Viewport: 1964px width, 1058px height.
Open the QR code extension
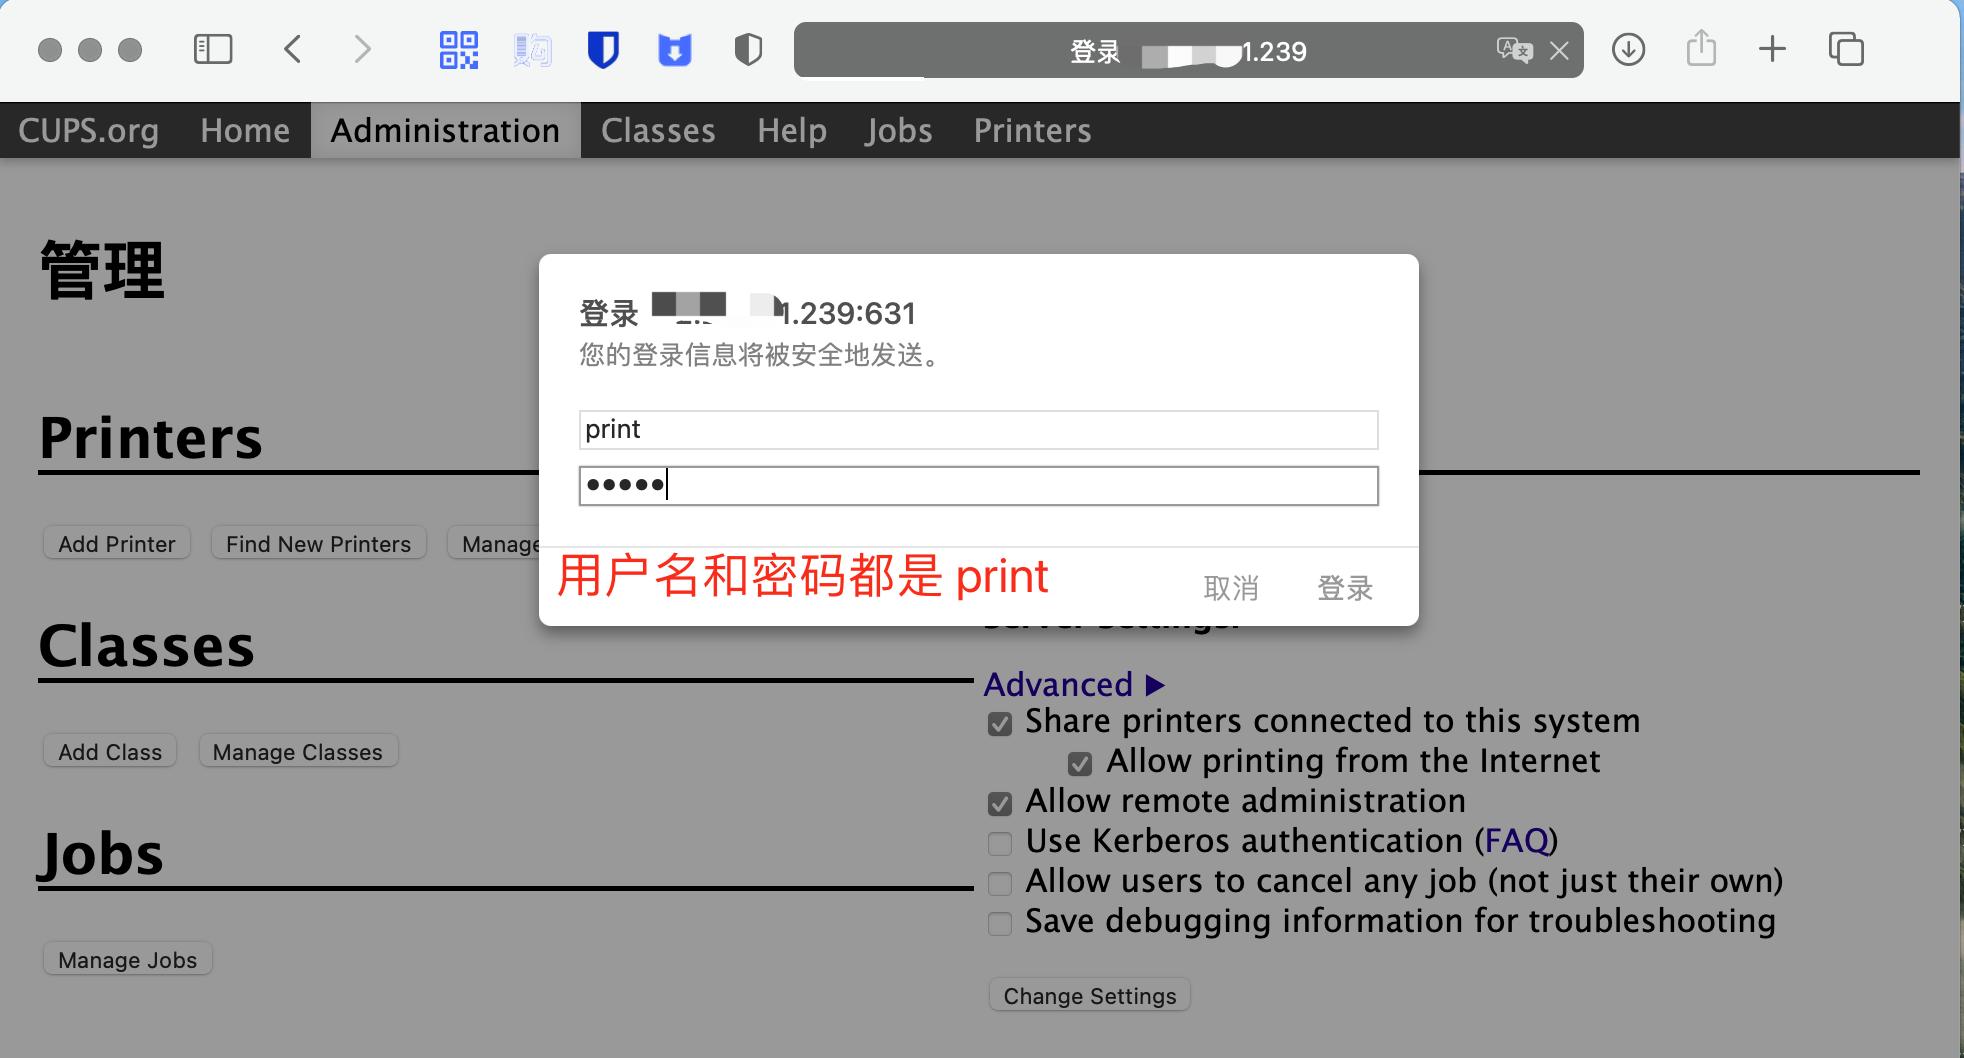pyautogui.click(x=459, y=48)
